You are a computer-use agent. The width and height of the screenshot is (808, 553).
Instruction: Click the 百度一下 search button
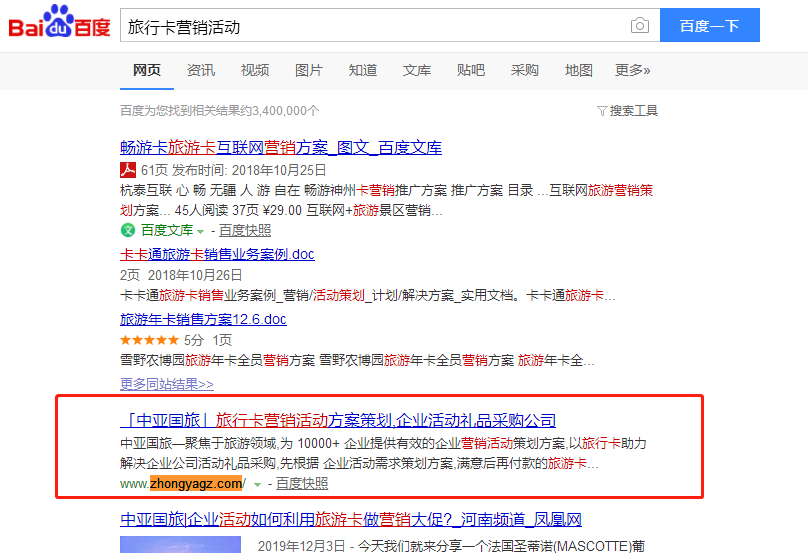(x=710, y=25)
